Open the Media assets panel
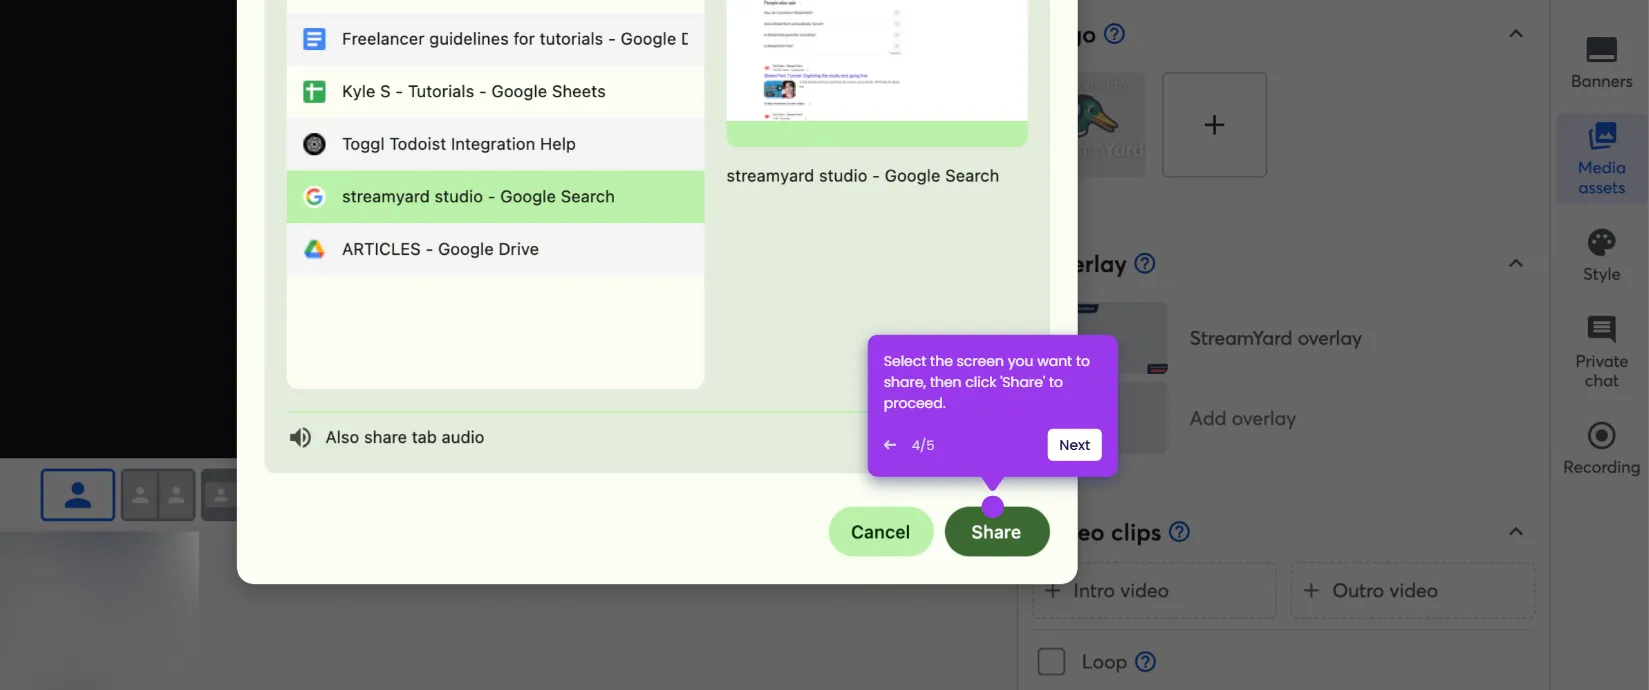 pos(1601,158)
